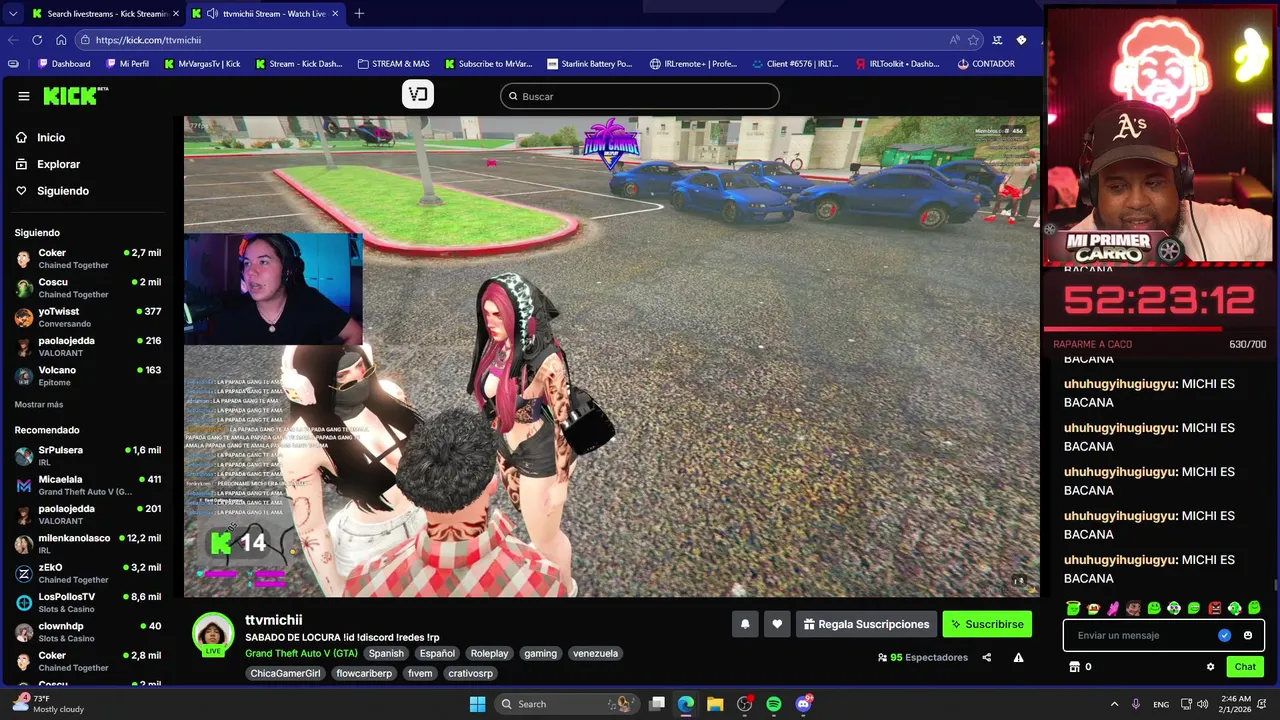Open the Kick sidebar hamburger menu
This screenshot has width=1280, height=720.
tap(24, 96)
